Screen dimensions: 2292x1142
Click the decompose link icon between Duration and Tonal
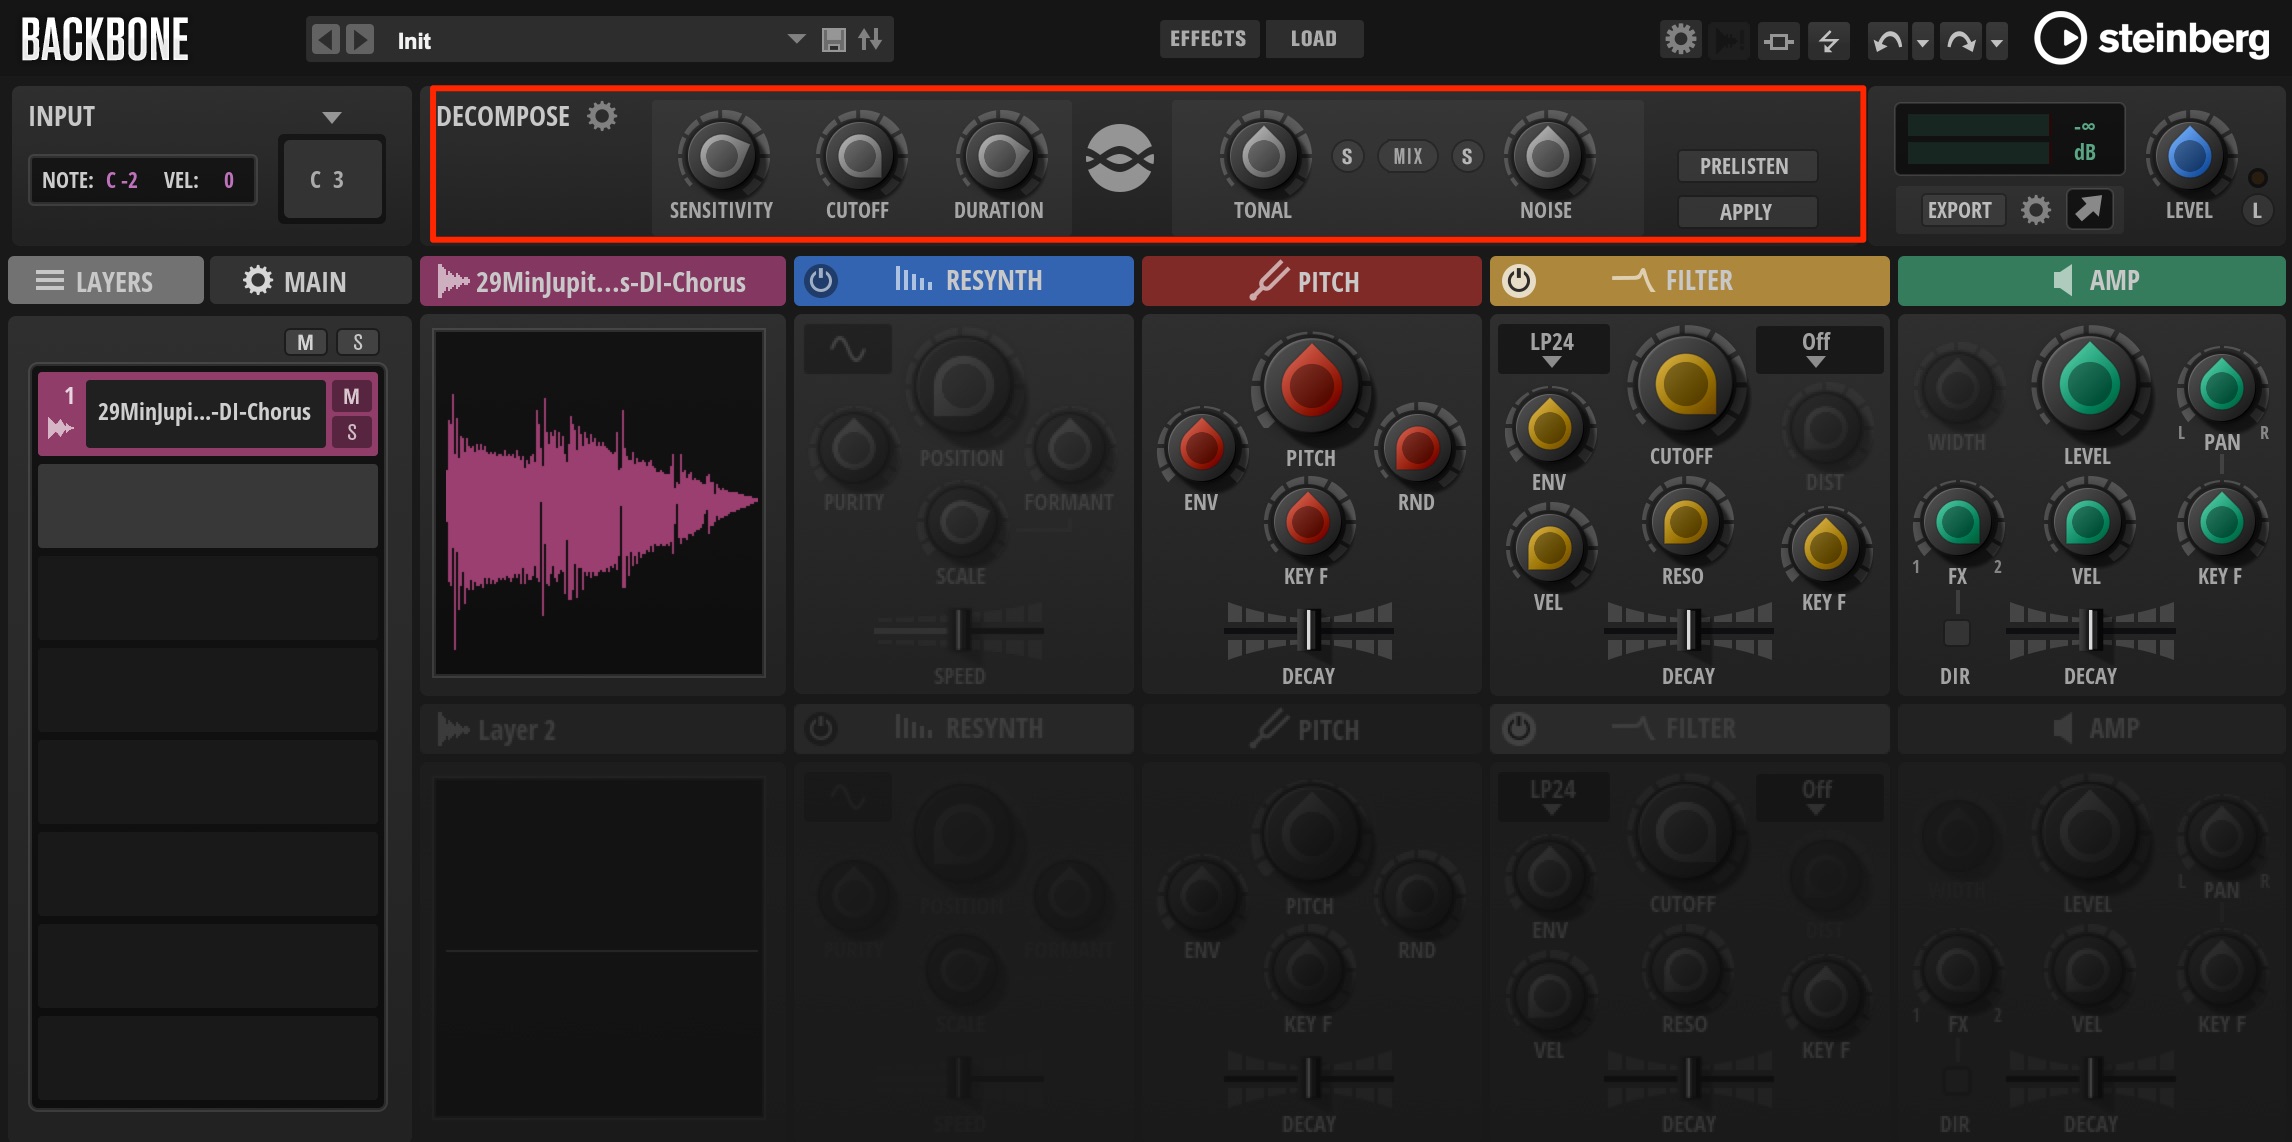[x=1120, y=158]
